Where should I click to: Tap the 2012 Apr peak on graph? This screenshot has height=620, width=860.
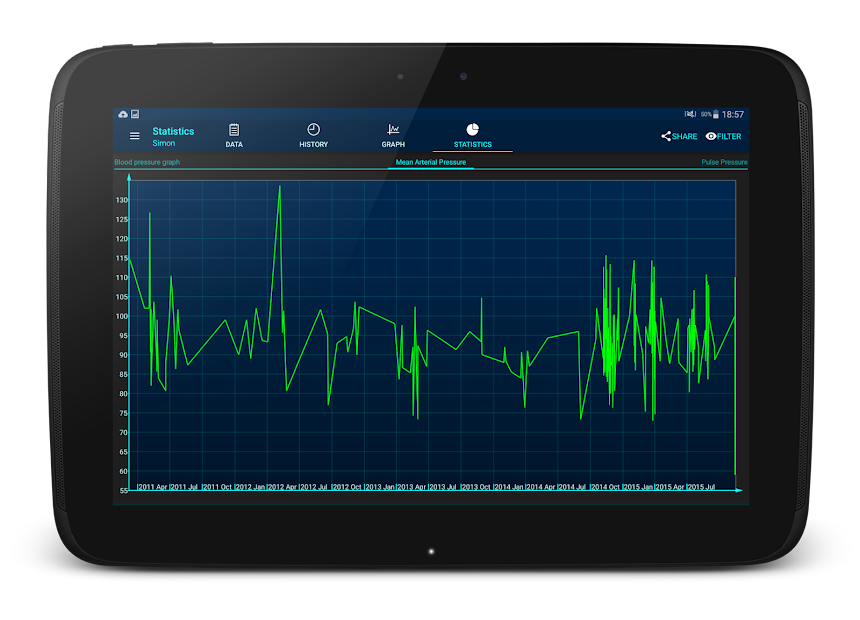pyautogui.click(x=280, y=187)
